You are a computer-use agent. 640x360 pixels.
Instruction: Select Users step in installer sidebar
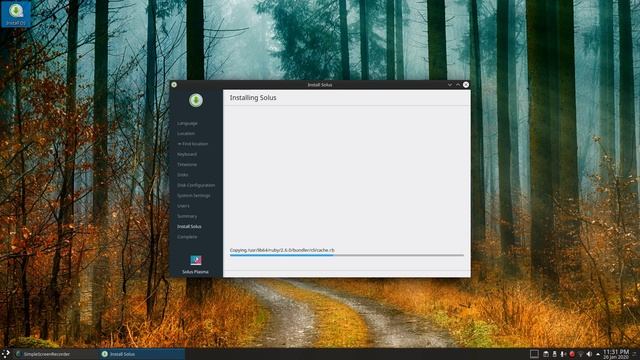coord(183,206)
